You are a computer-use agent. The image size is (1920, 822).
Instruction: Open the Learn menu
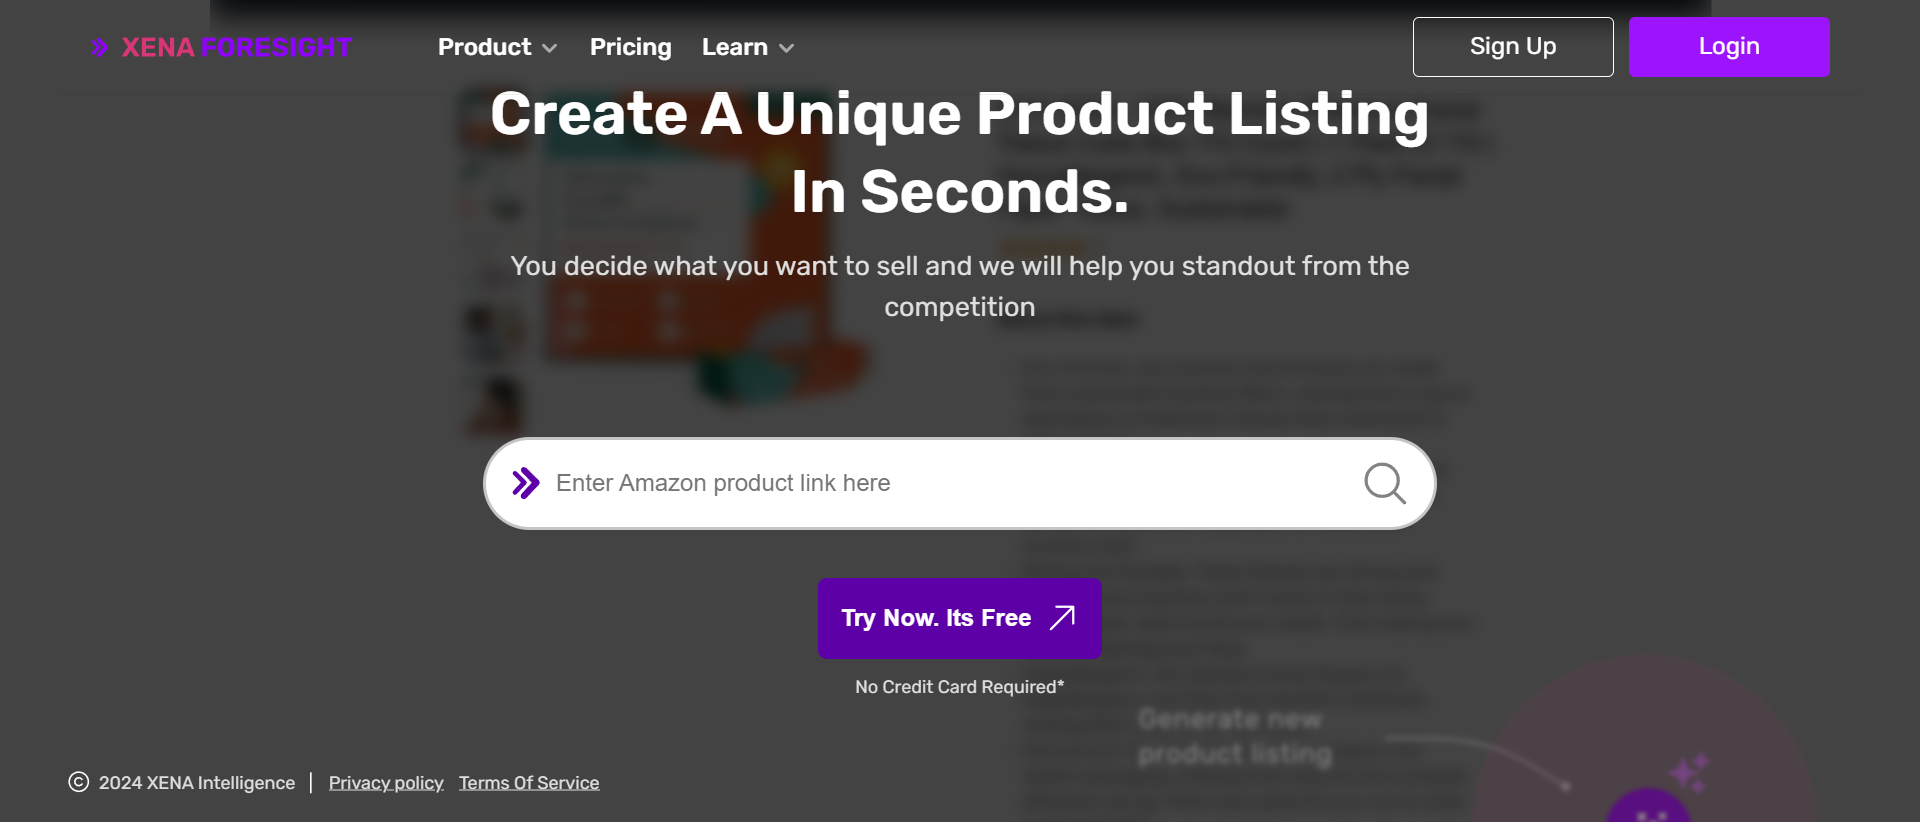point(735,47)
